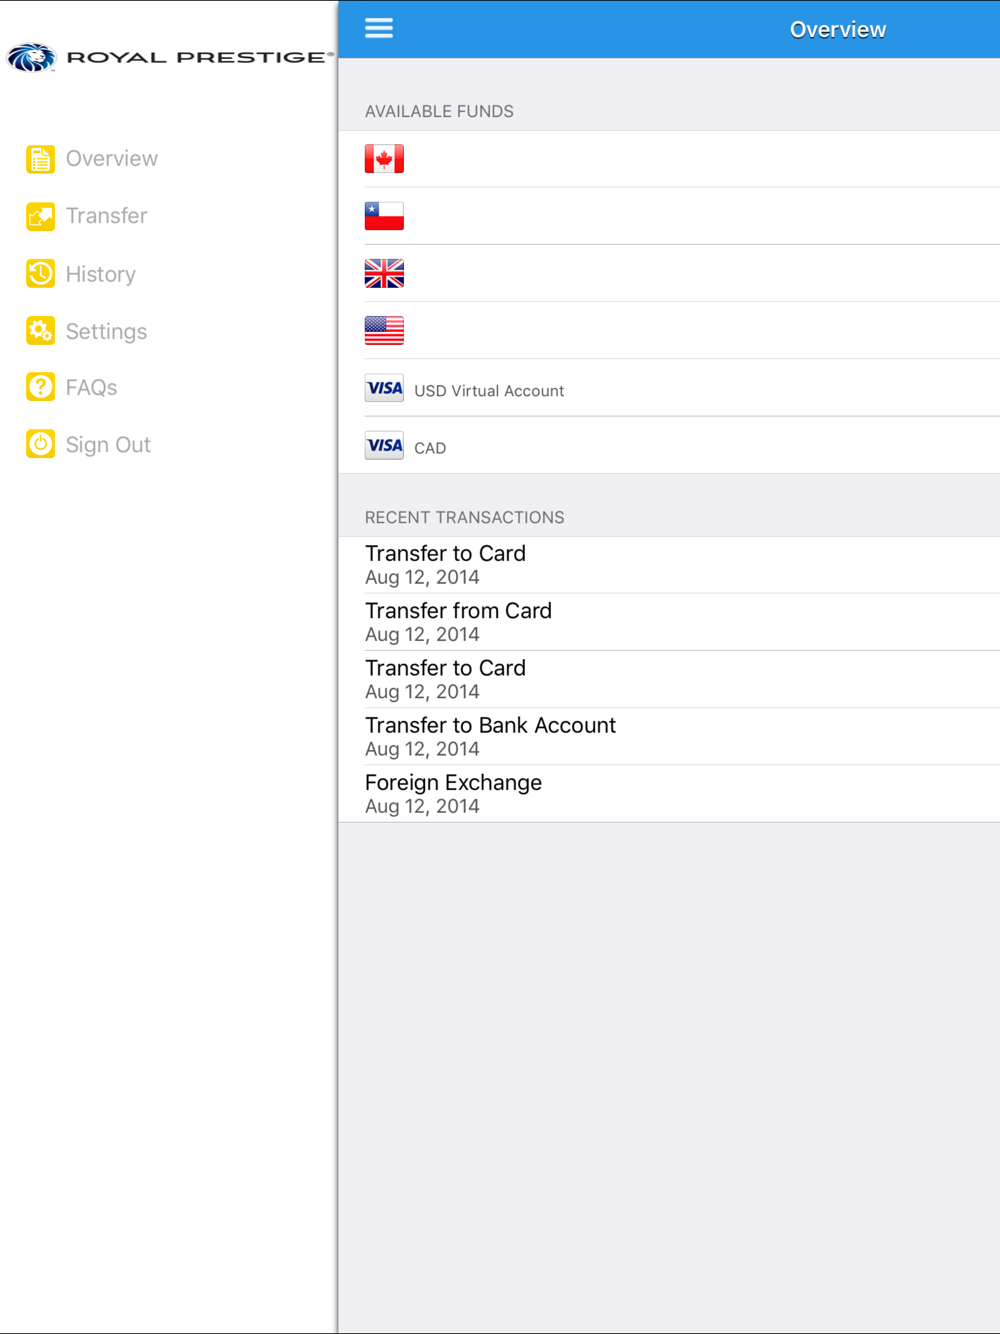The image size is (1000, 1334).
Task: Tap the hamburger menu icon
Action: [x=379, y=29]
